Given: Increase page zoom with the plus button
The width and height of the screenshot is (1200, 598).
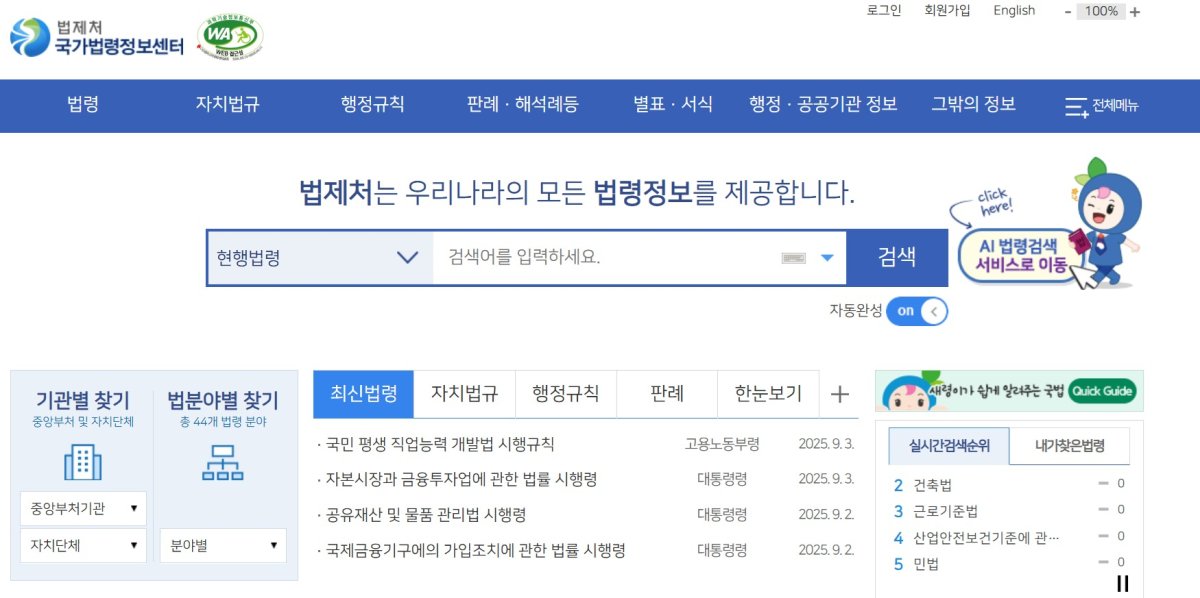Looking at the screenshot, I should click(x=1134, y=12).
